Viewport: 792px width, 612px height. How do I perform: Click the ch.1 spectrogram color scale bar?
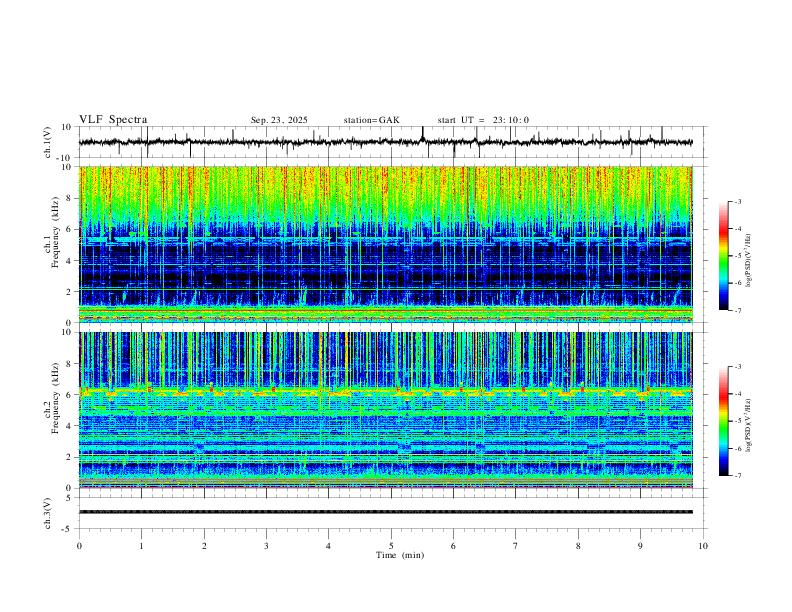pos(723,256)
